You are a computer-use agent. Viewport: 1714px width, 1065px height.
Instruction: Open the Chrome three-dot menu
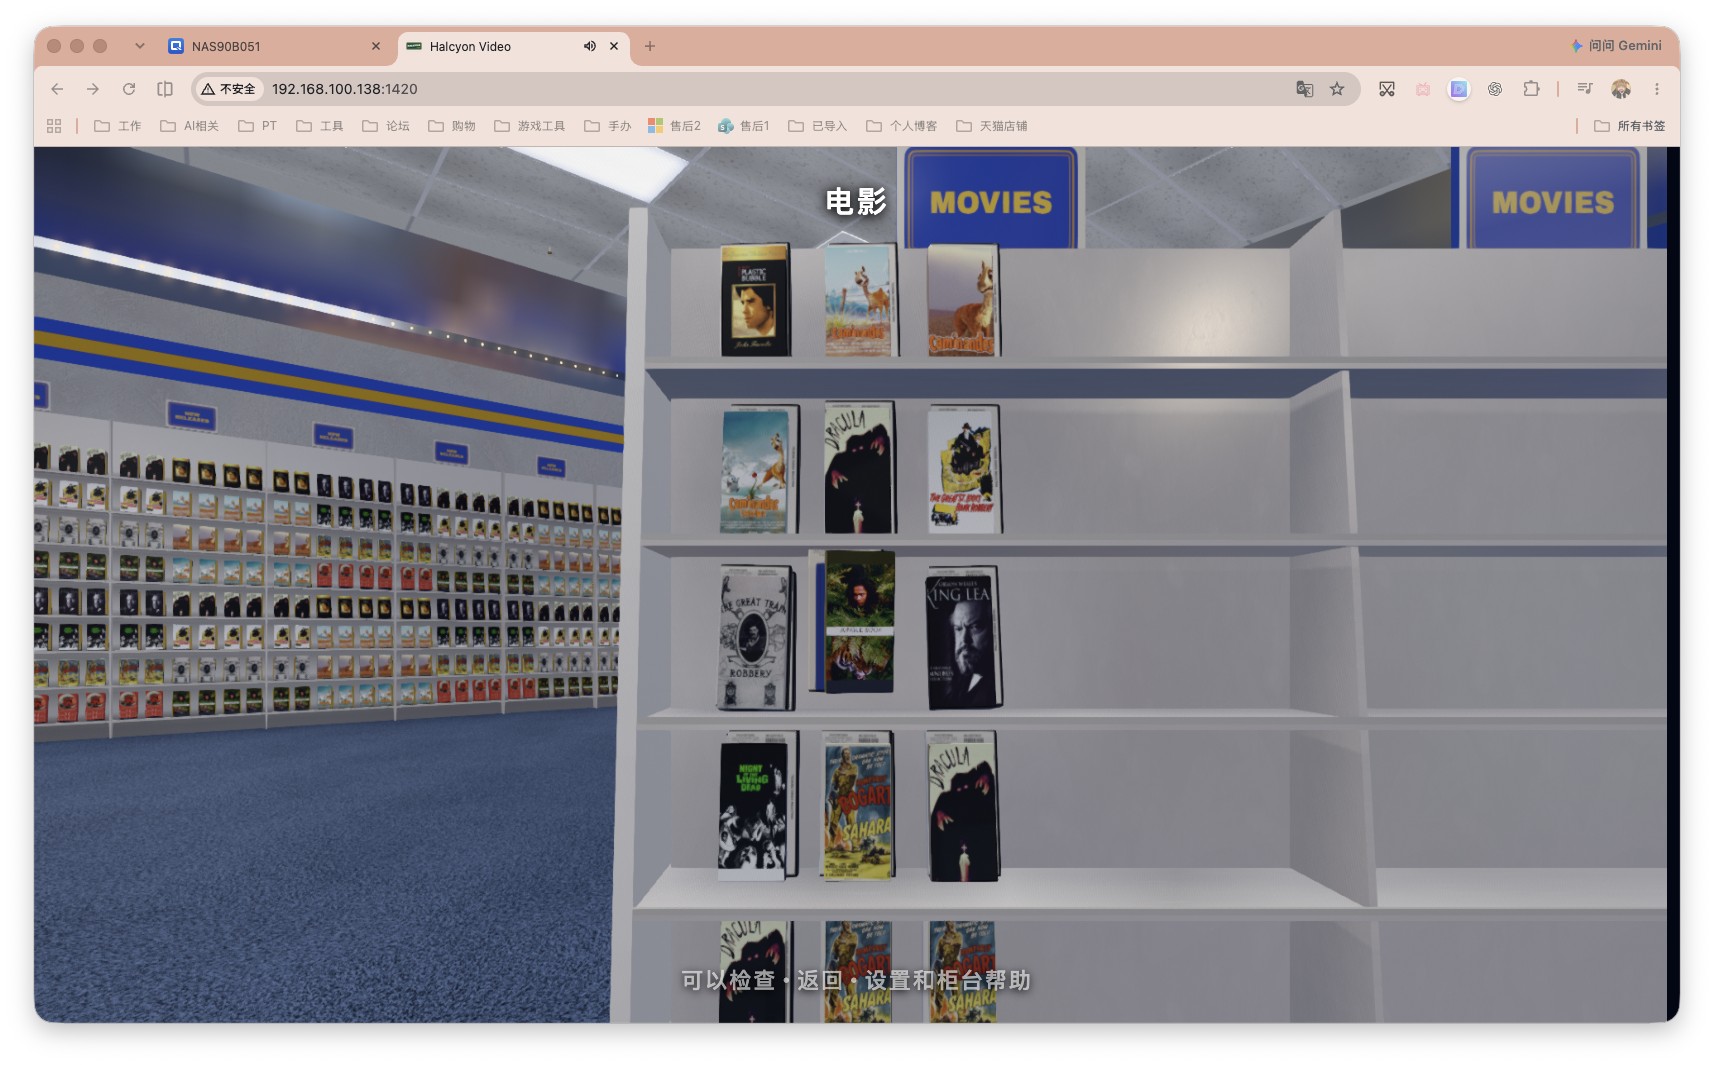(1657, 89)
